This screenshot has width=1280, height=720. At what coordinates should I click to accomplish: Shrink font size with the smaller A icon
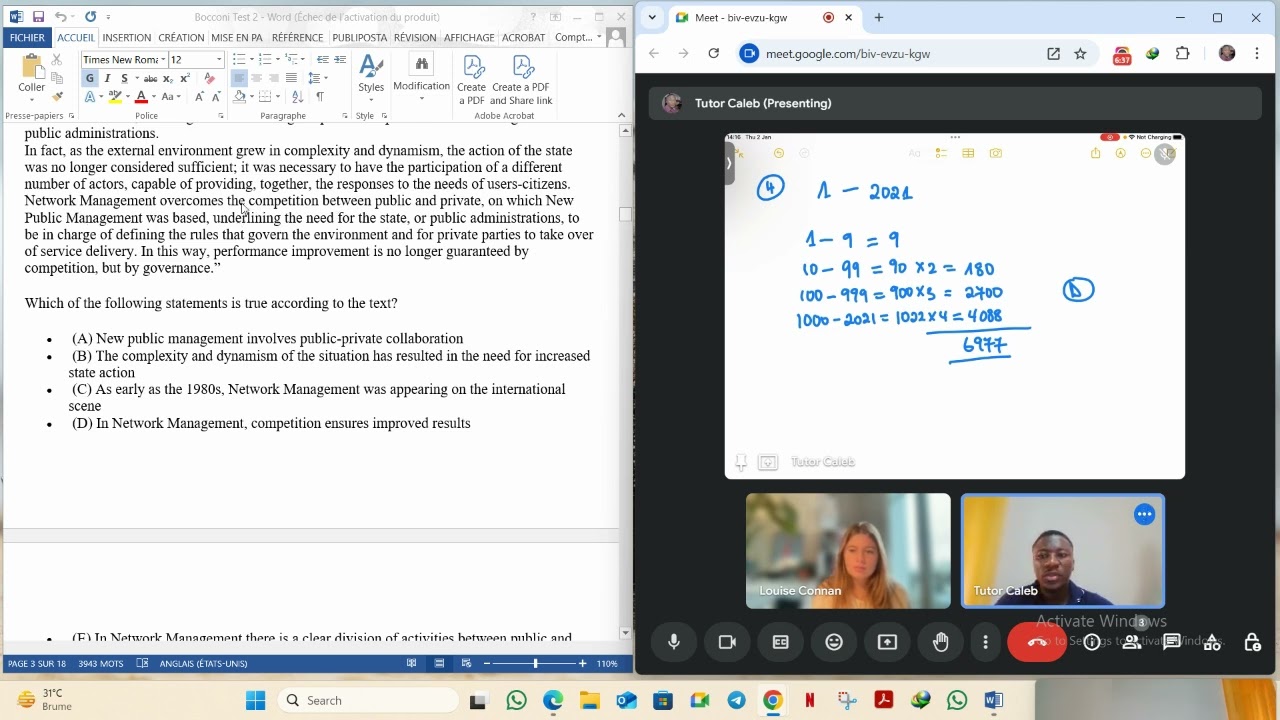[216, 97]
